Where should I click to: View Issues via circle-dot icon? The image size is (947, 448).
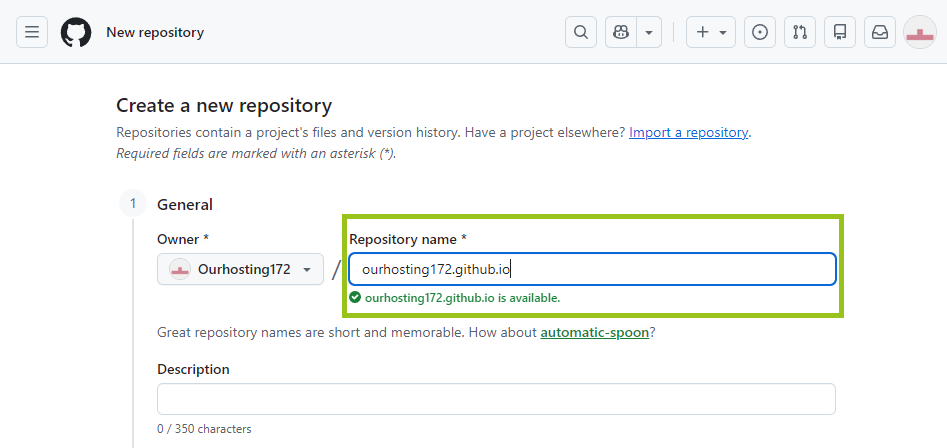[760, 32]
